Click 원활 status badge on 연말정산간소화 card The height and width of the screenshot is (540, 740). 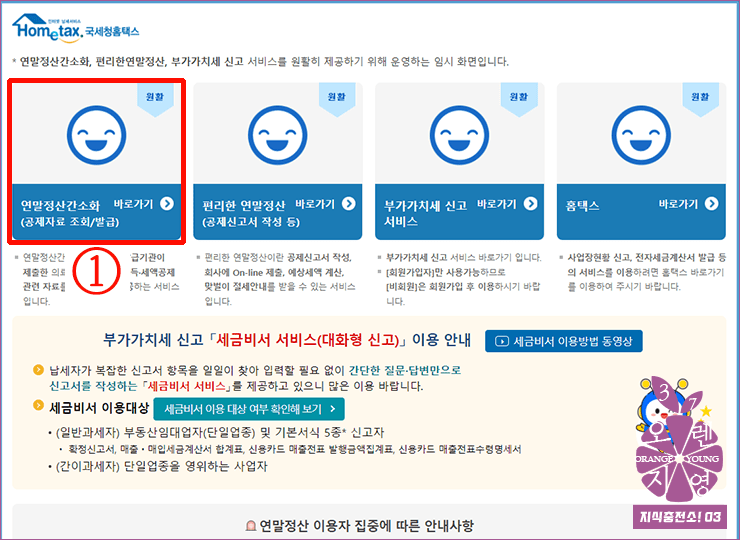[155, 99]
